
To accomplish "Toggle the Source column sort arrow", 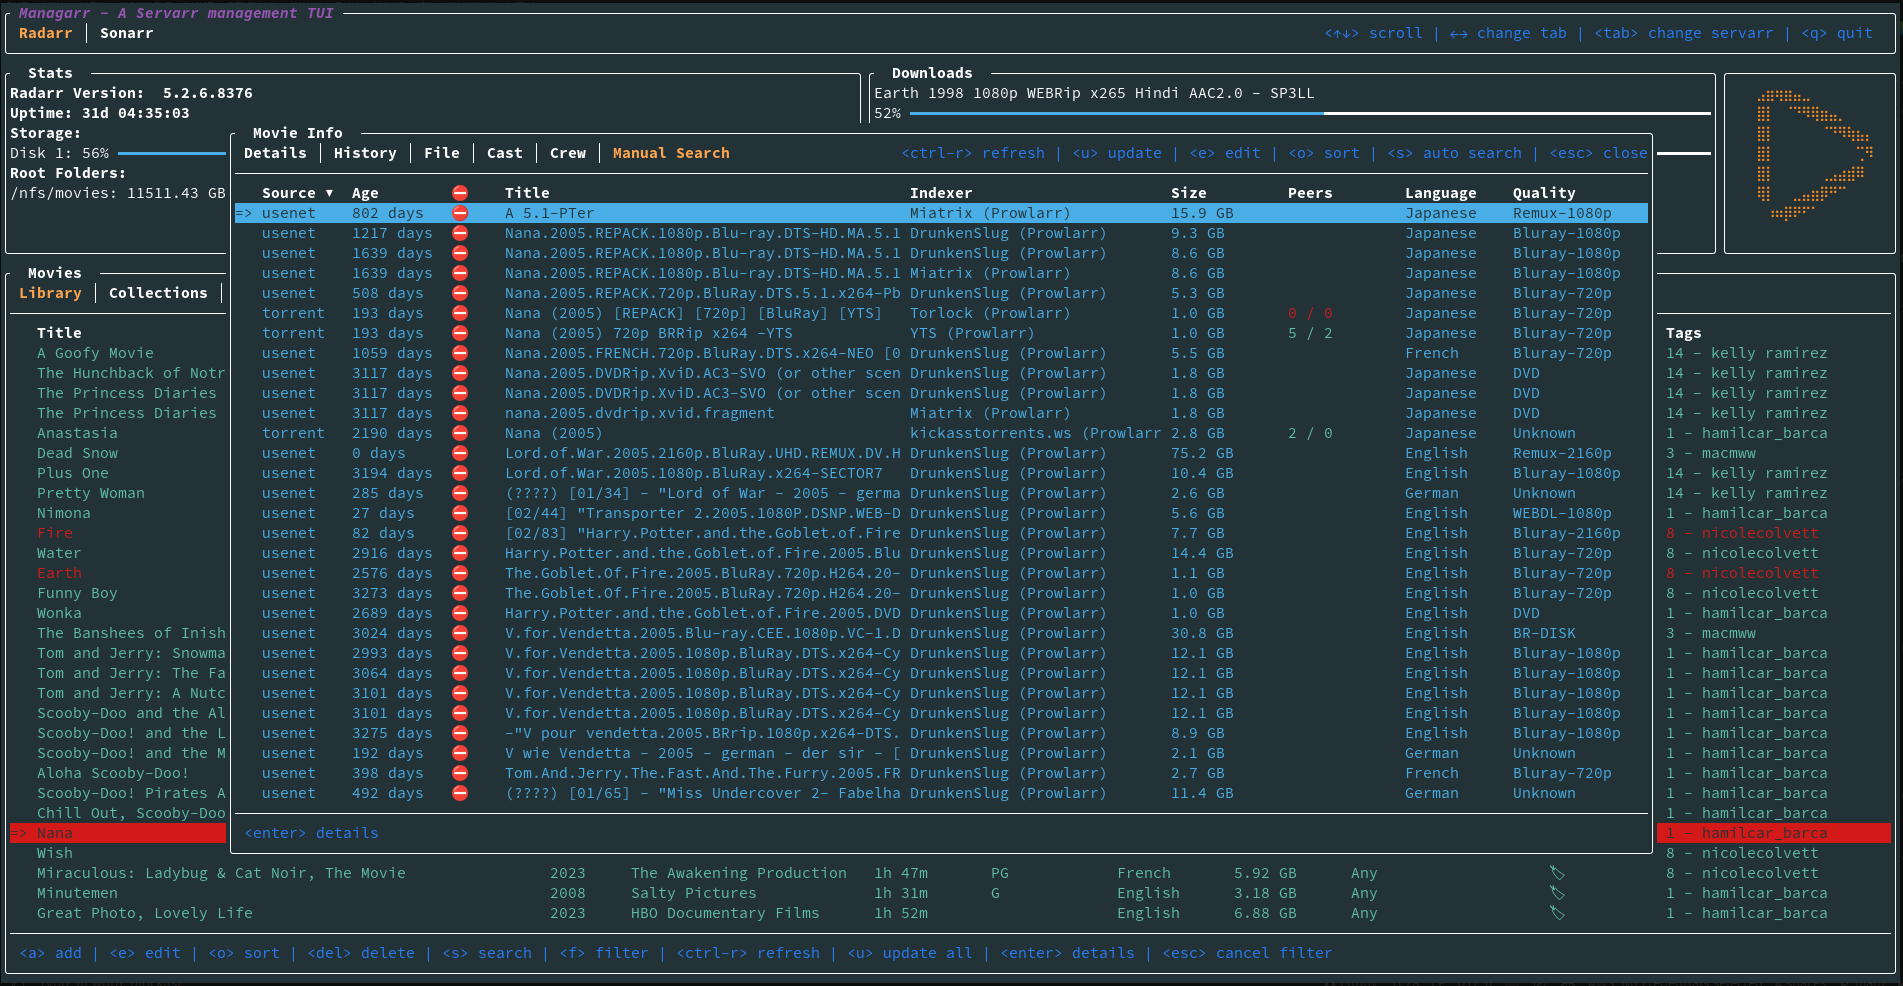I will 329,193.
